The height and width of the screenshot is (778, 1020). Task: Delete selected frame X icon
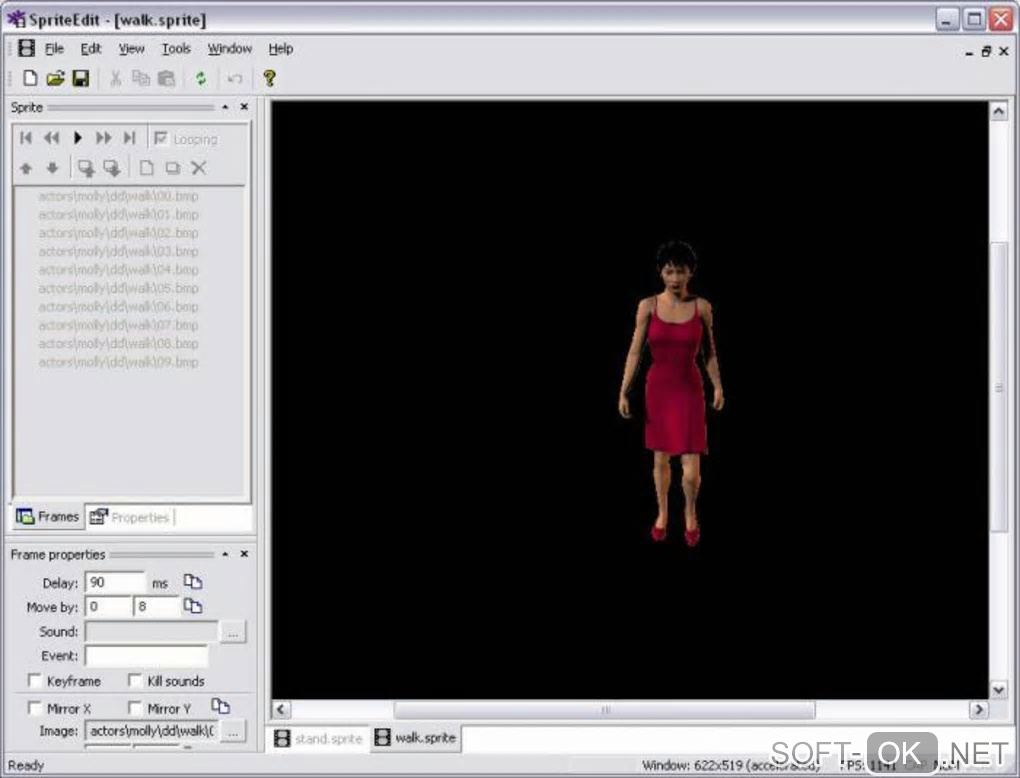pos(198,168)
